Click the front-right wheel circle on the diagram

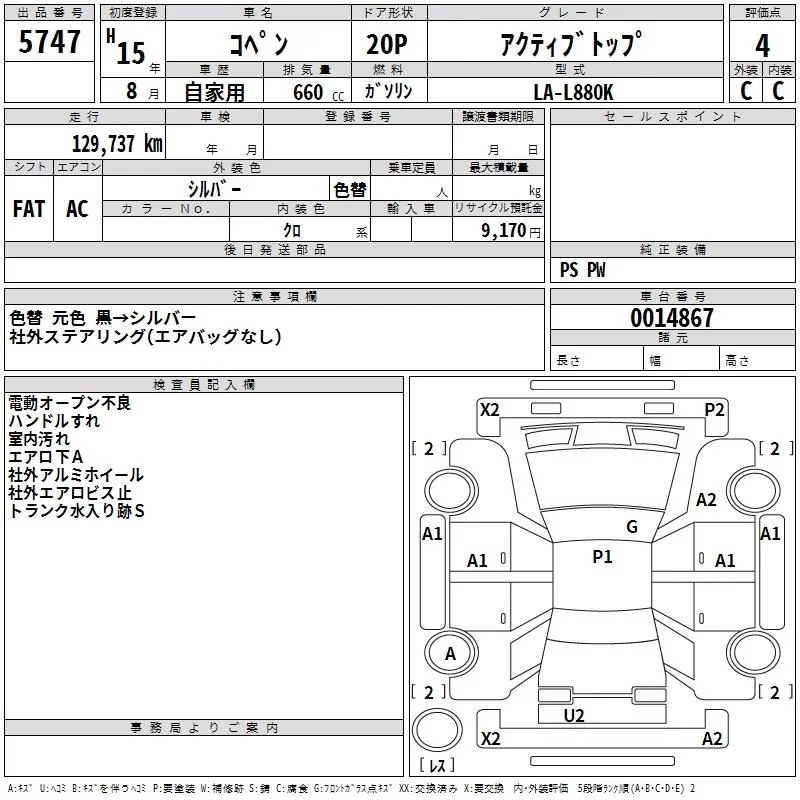(x=753, y=488)
